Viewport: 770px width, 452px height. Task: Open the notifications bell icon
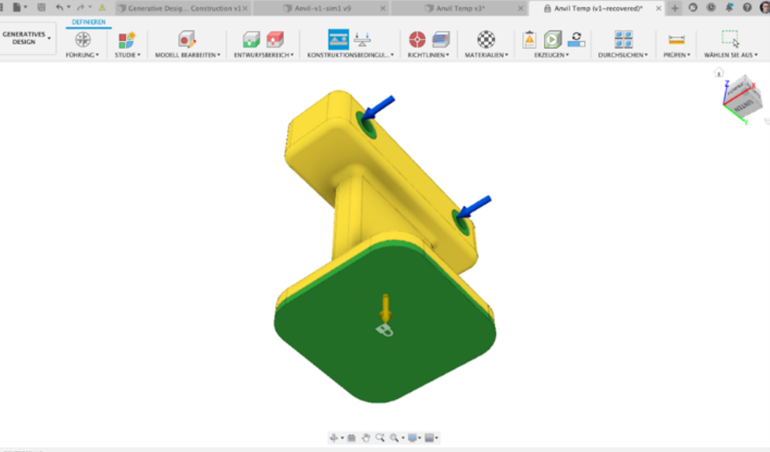pos(729,7)
